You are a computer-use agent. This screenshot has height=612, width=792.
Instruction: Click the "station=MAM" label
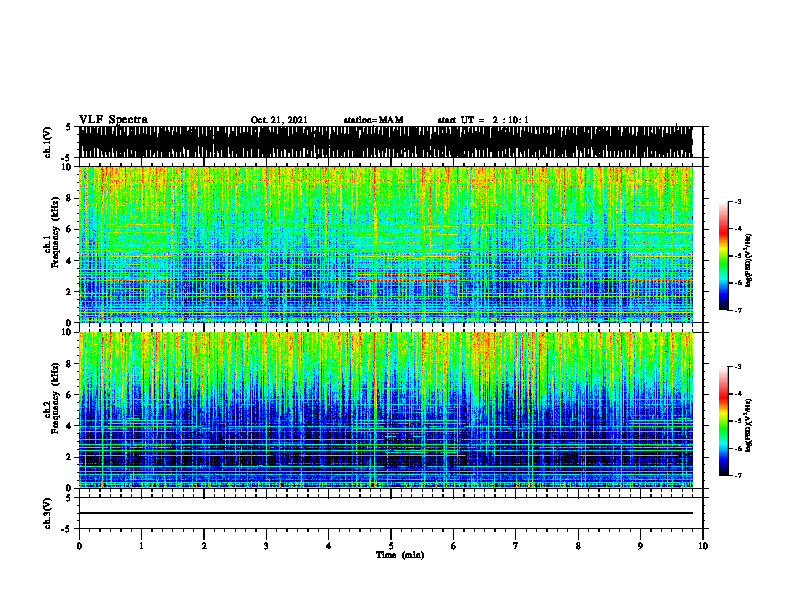373,120
